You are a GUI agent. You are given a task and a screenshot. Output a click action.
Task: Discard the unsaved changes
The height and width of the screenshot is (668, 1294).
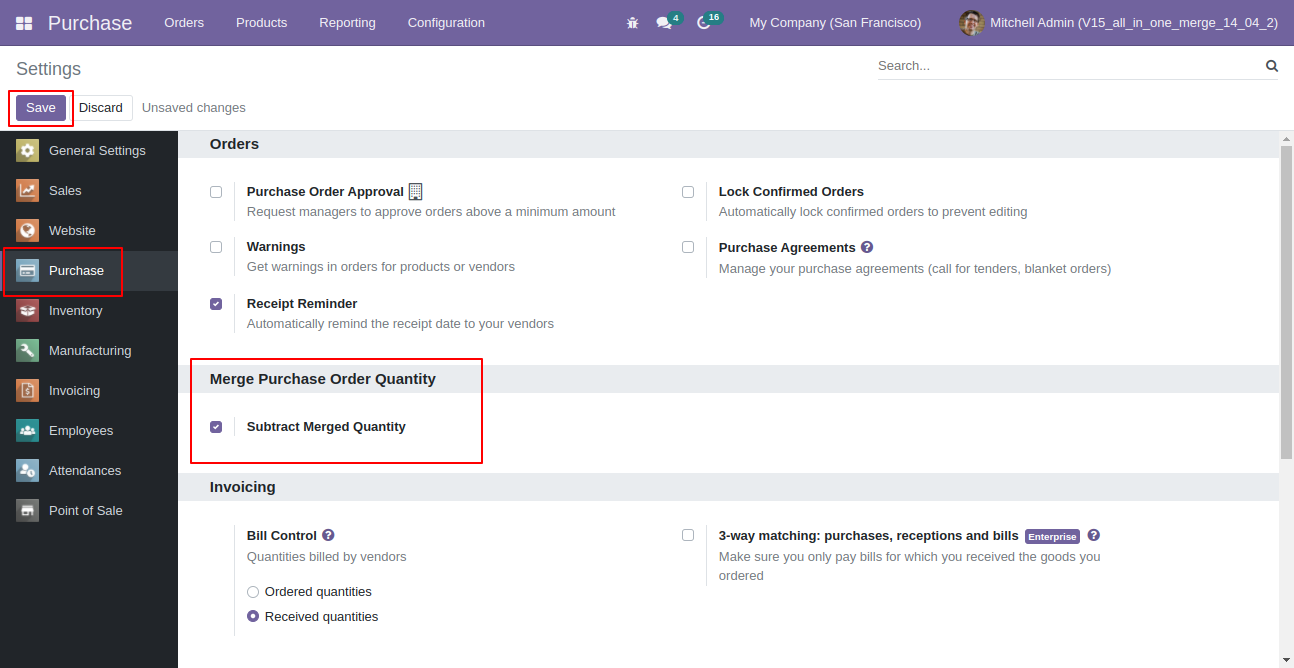tap(101, 108)
